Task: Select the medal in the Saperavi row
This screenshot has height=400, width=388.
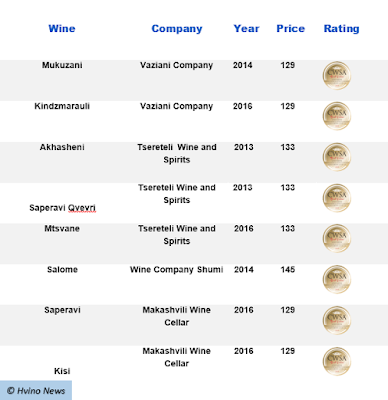Action: 337,320
